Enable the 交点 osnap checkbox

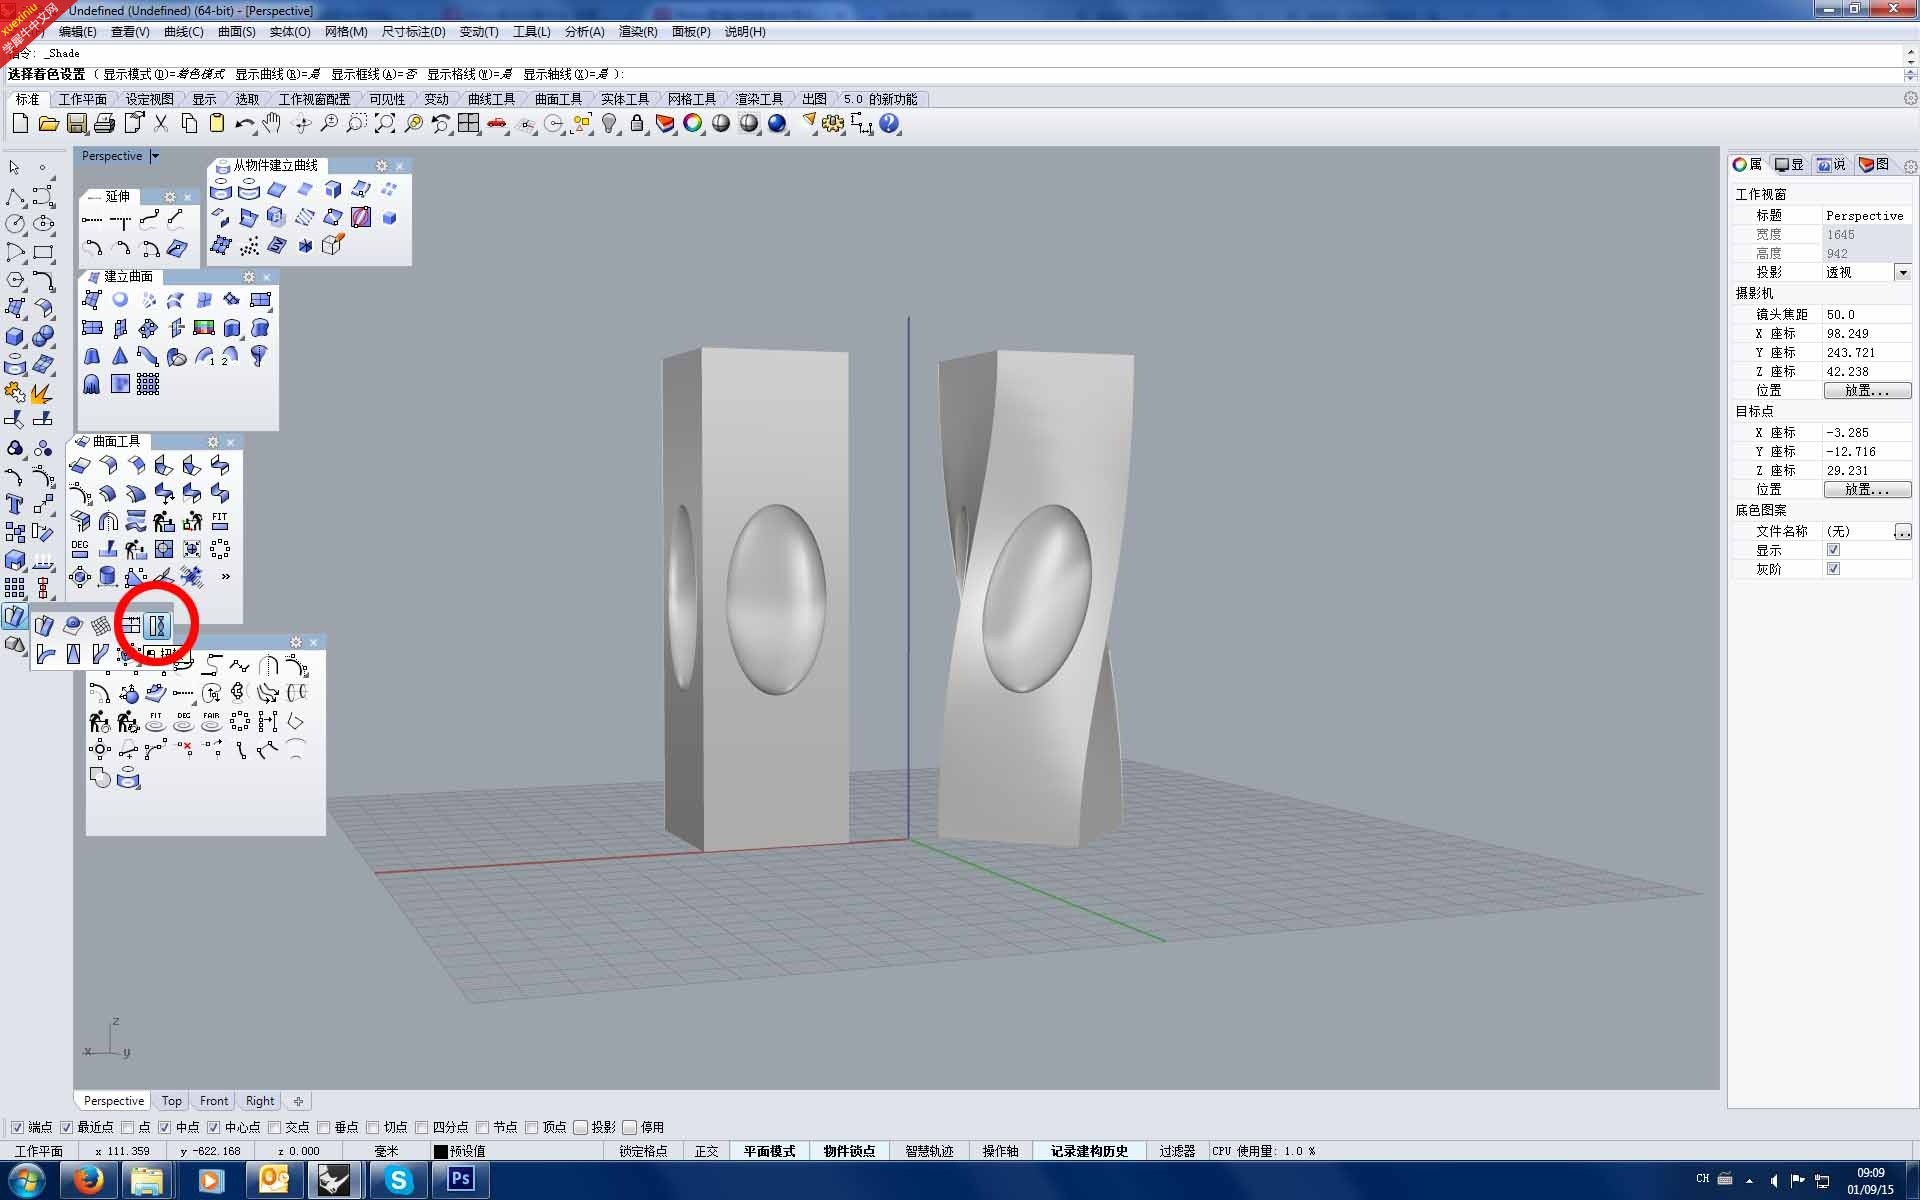tap(274, 1127)
